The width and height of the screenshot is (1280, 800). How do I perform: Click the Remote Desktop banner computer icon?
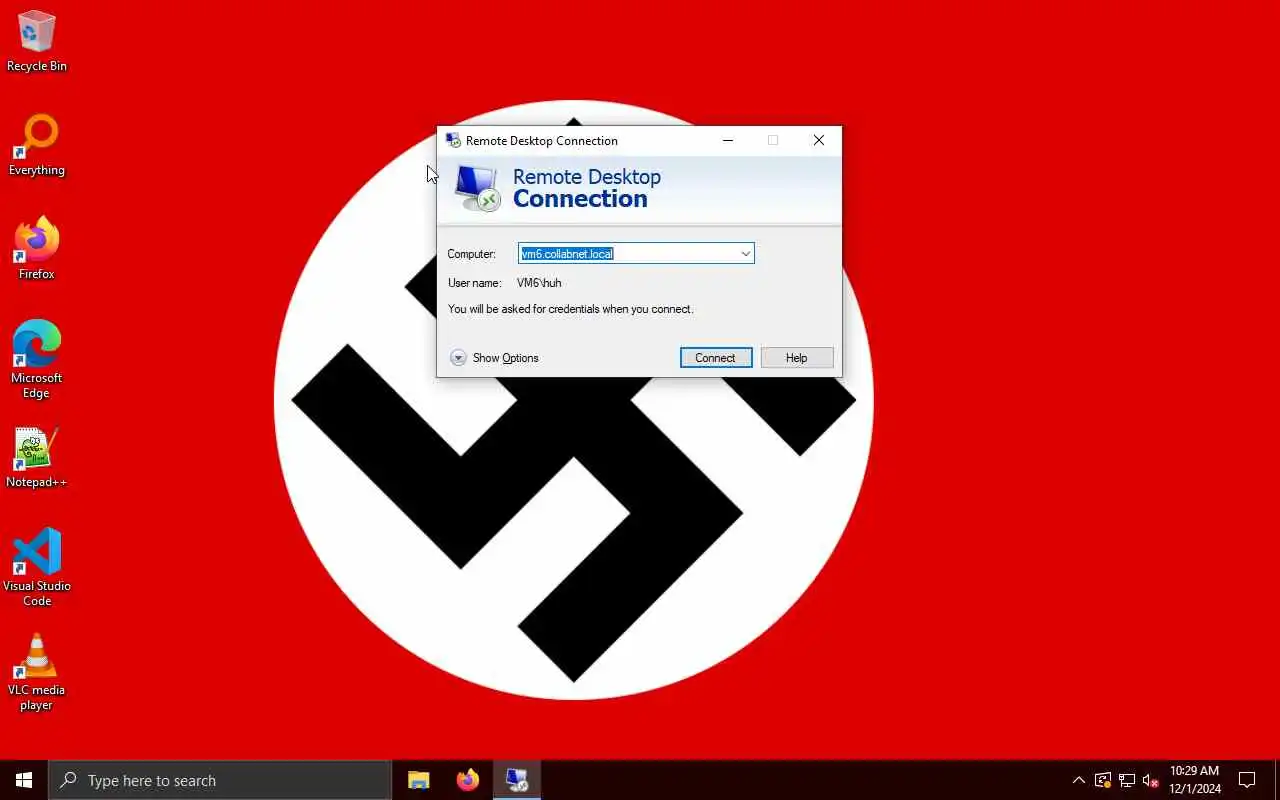click(x=477, y=188)
